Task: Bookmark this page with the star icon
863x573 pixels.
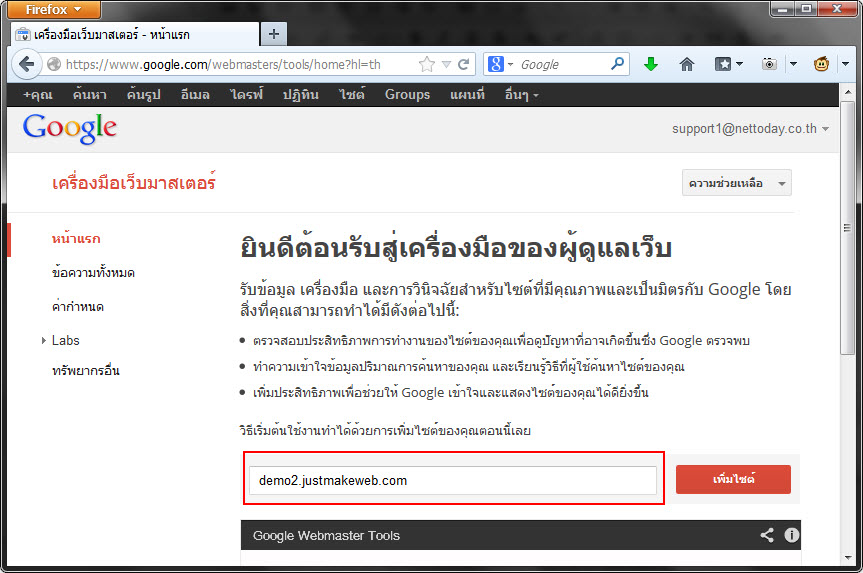Action: point(427,64)
